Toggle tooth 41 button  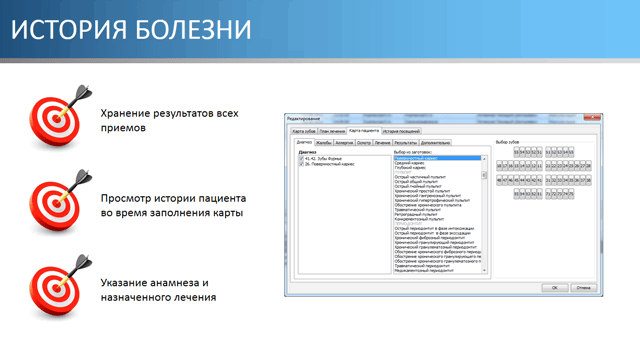[x=540, y=180]
